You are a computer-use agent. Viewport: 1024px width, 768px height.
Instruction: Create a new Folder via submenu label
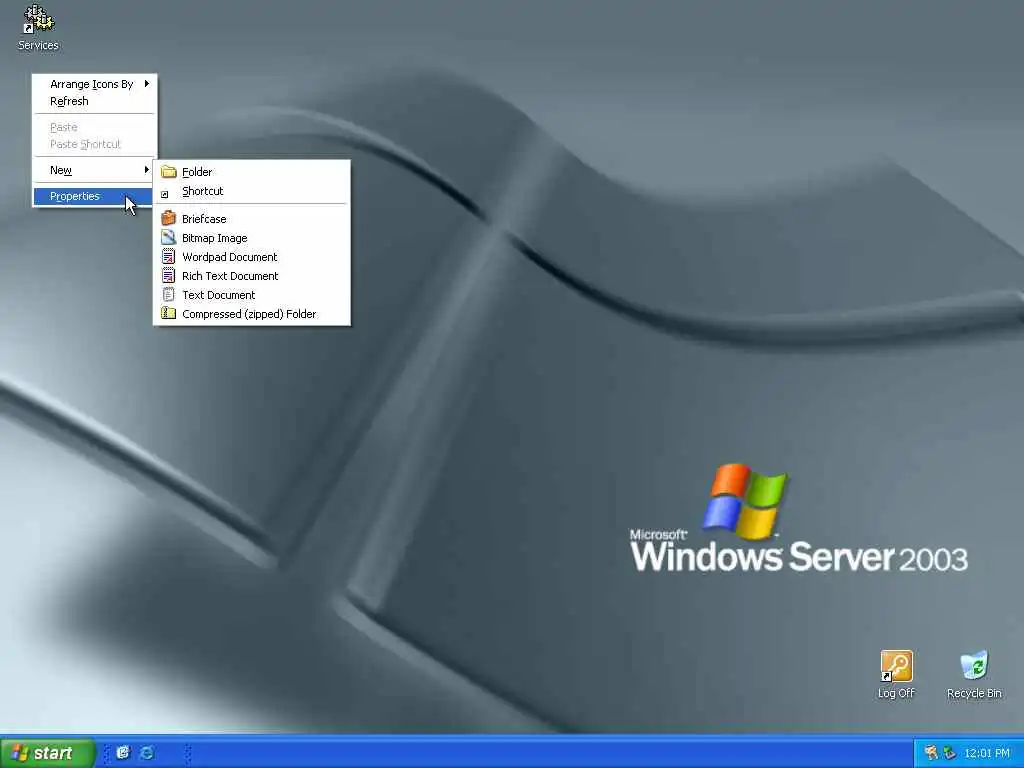197,172
